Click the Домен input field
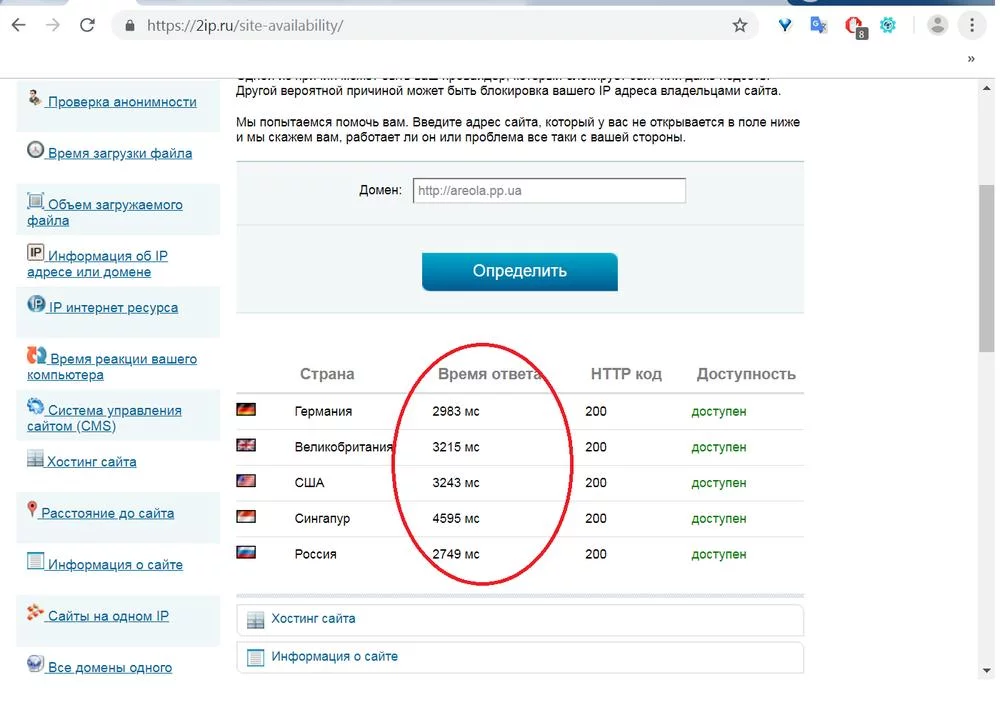This screenshot has height=710, width=1000. pos(549,191)
